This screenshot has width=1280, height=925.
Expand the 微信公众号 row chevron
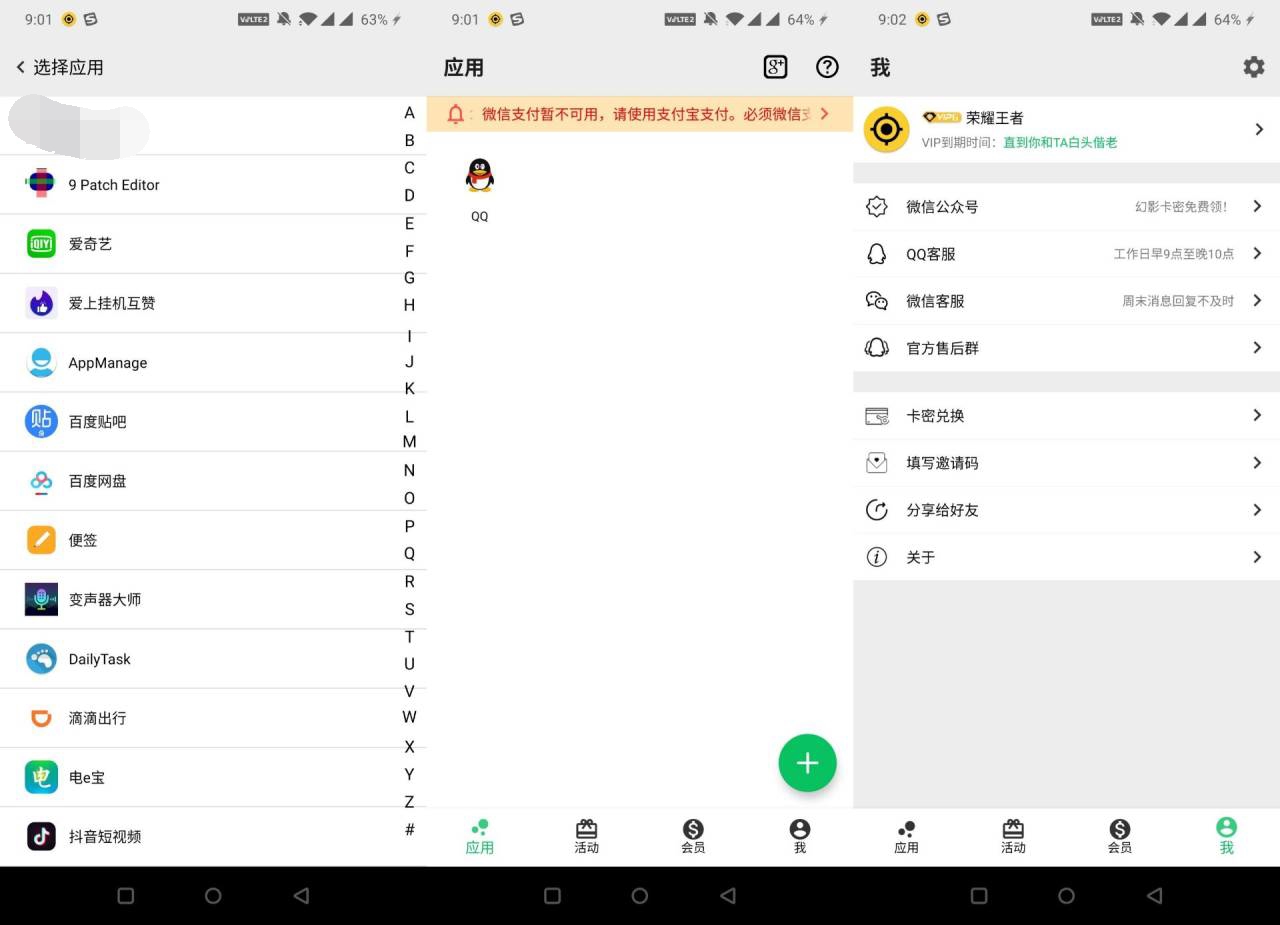[1257, 206]
